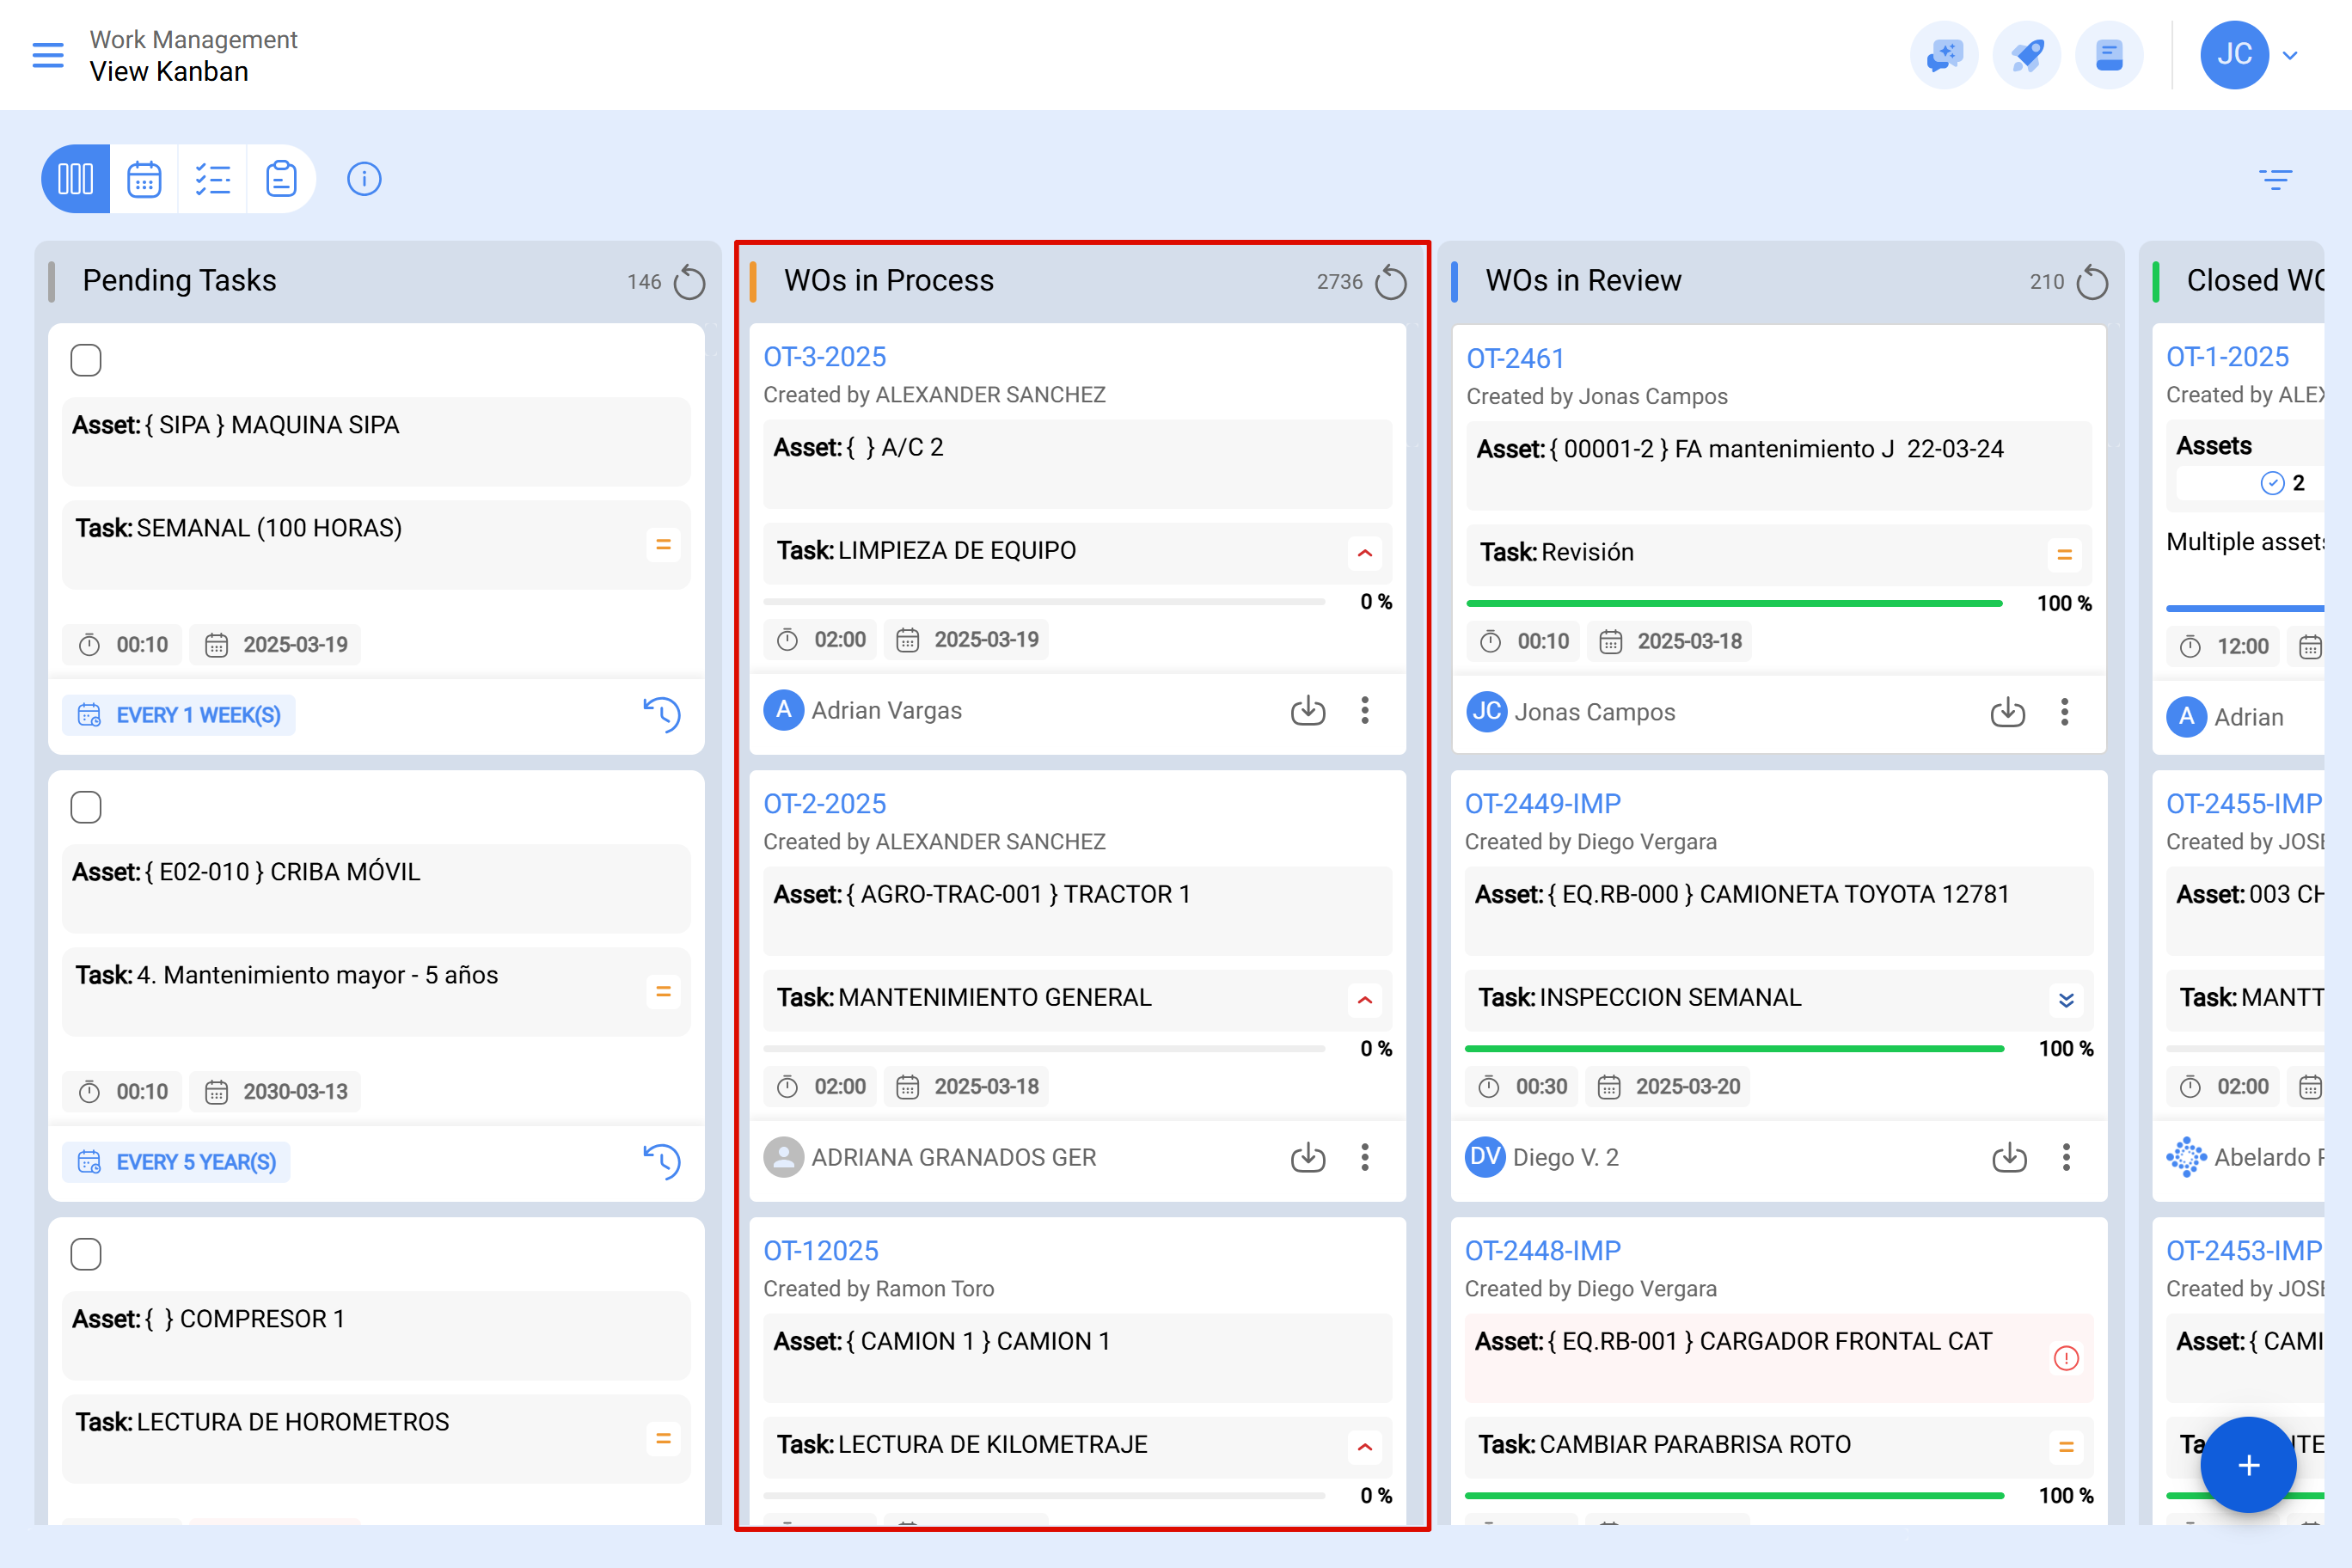Open more options for OT-2-2025
Viewport: 2352px width, 1568px height.
coord(1365,1157)
